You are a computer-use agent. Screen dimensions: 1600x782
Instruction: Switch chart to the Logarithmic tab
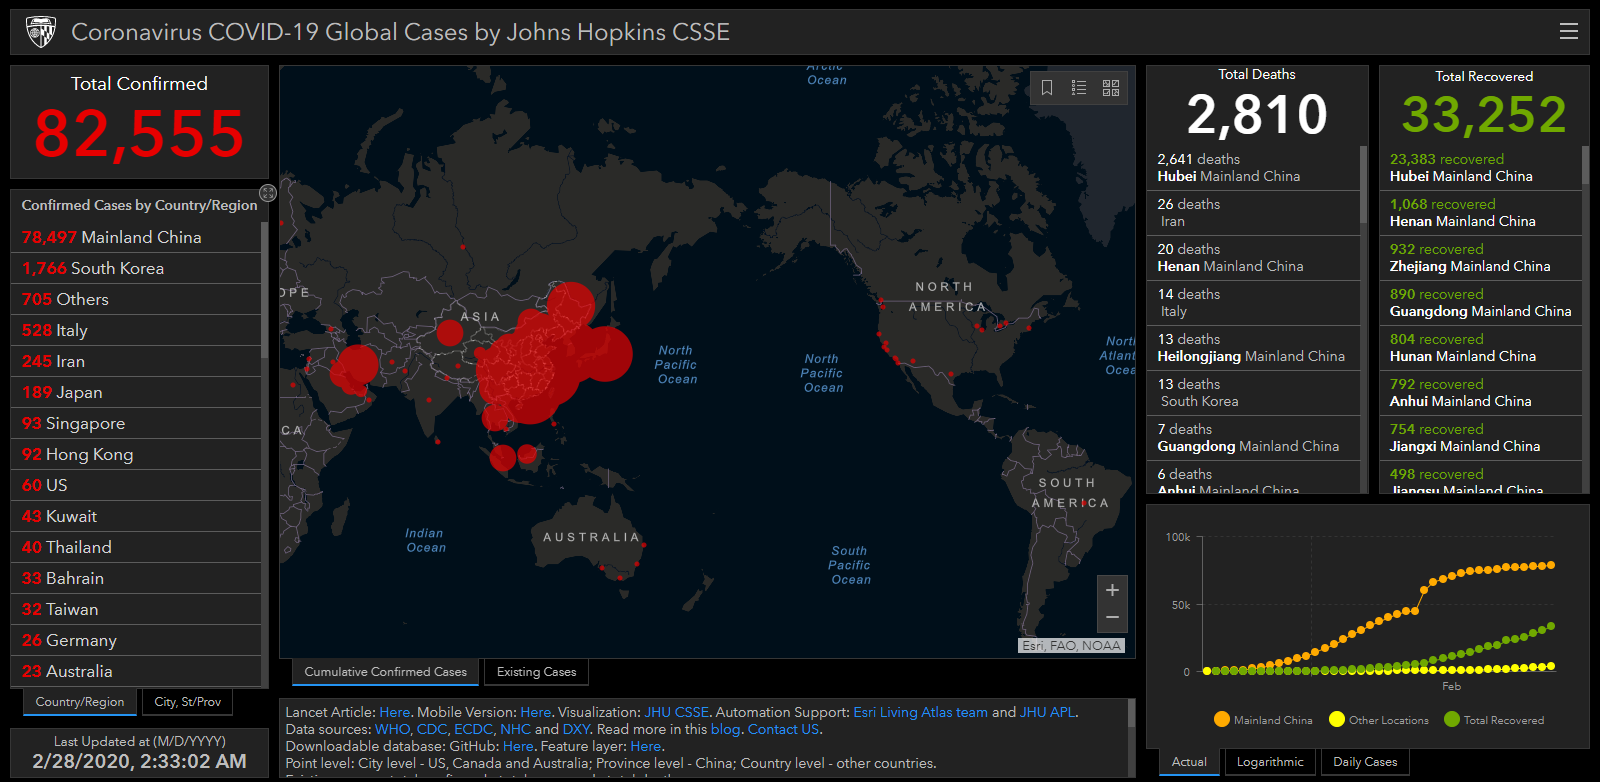(1270, 762)
